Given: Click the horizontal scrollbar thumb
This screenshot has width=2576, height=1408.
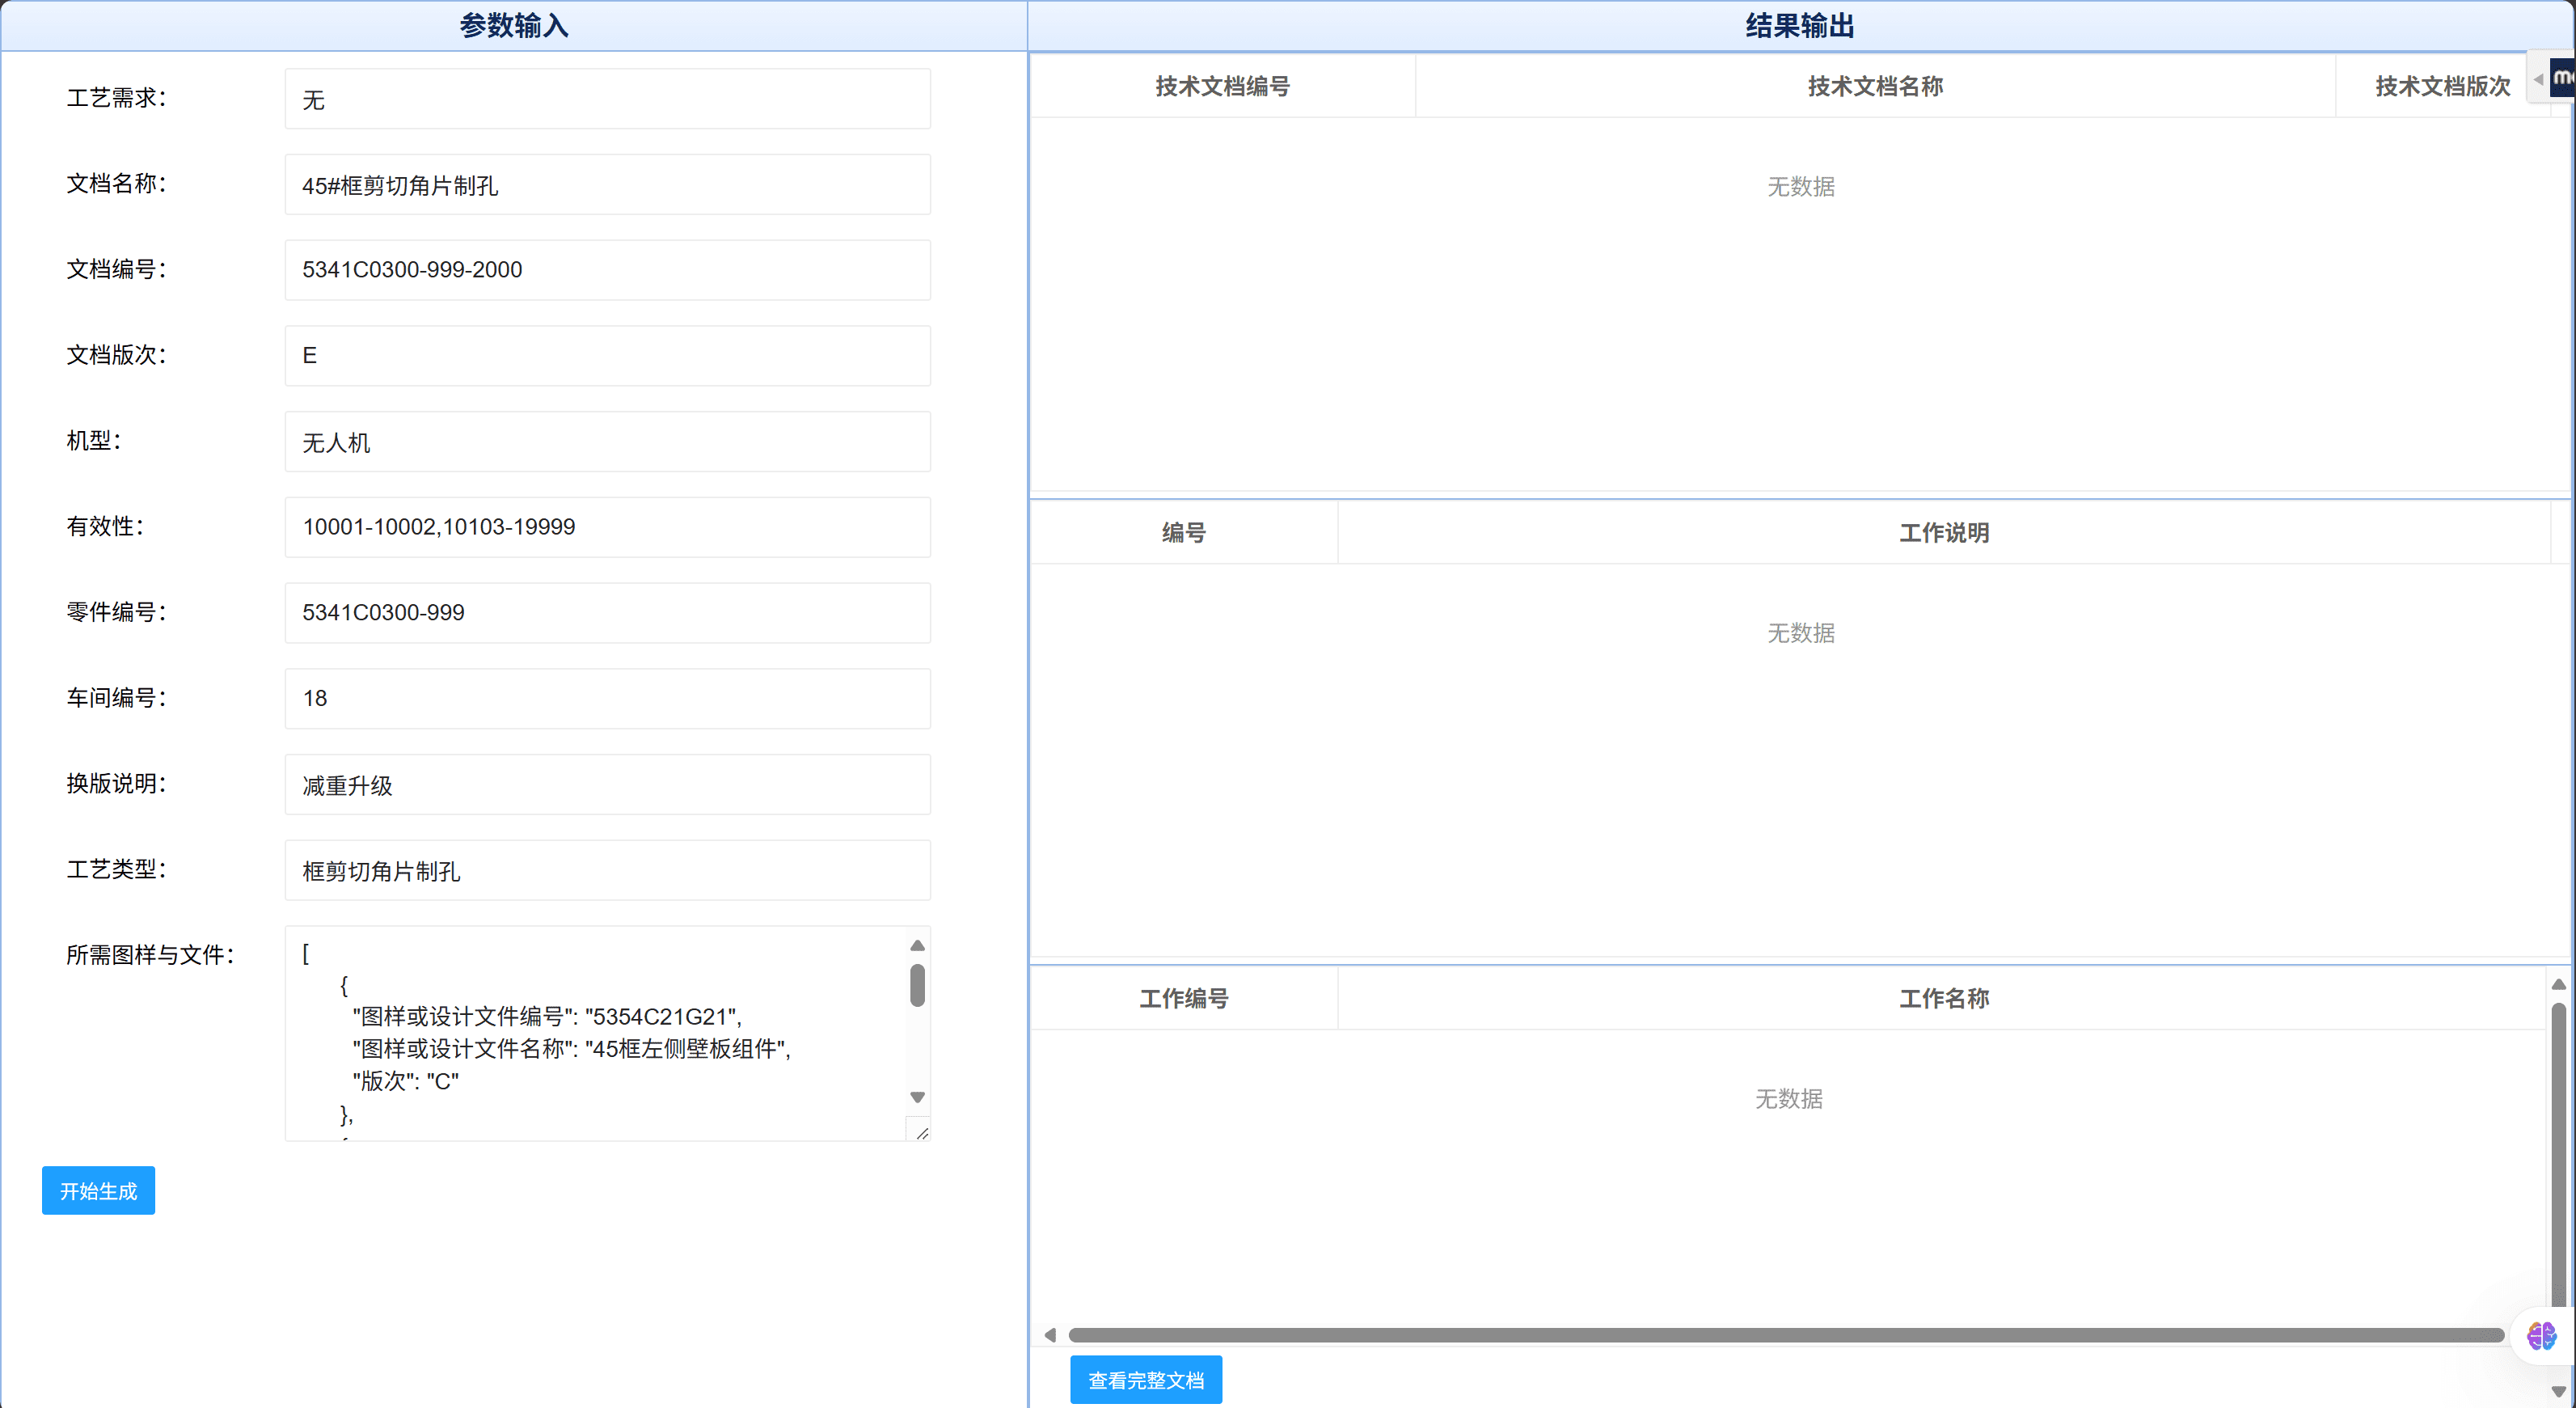Looking at the screenshot, I should point(1785,1335).
